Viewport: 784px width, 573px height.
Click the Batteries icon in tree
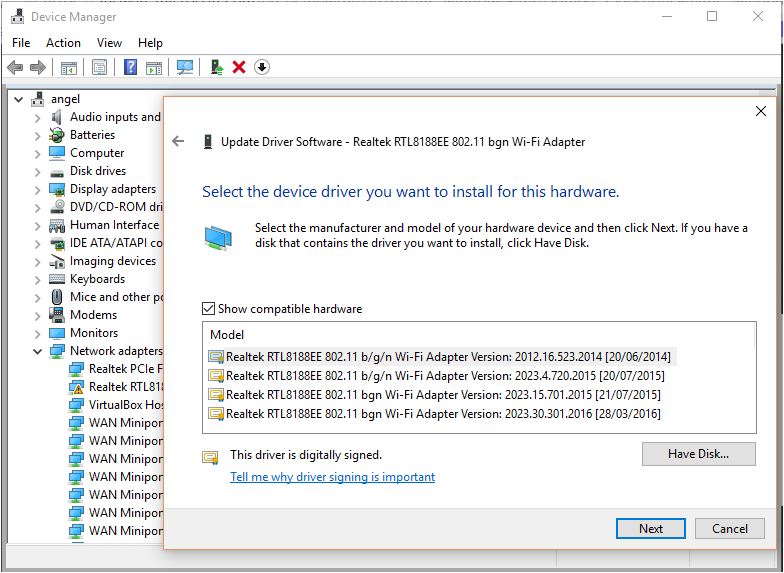tap(56, 135)
